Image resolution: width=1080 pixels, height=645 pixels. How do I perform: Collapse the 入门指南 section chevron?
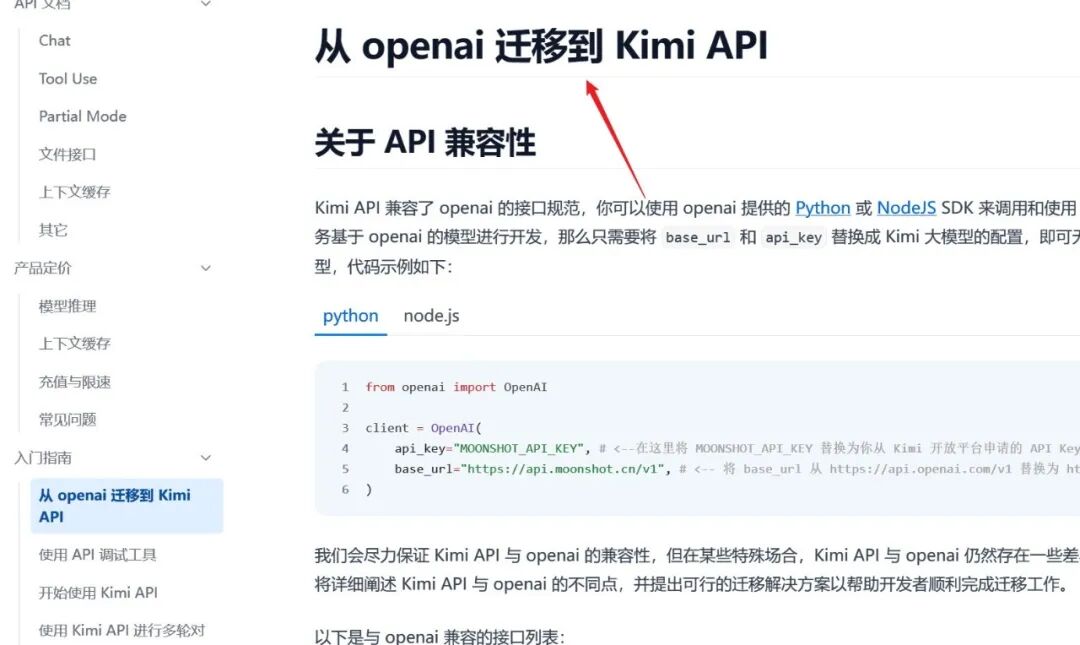205,458
